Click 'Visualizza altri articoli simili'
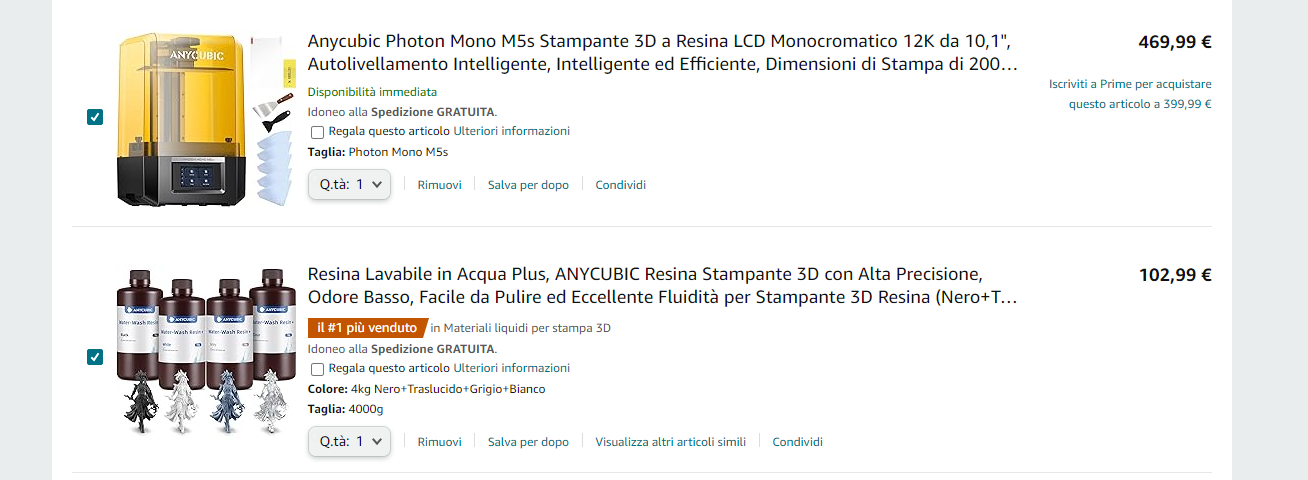1308x480 pixels. click(670, 442)
